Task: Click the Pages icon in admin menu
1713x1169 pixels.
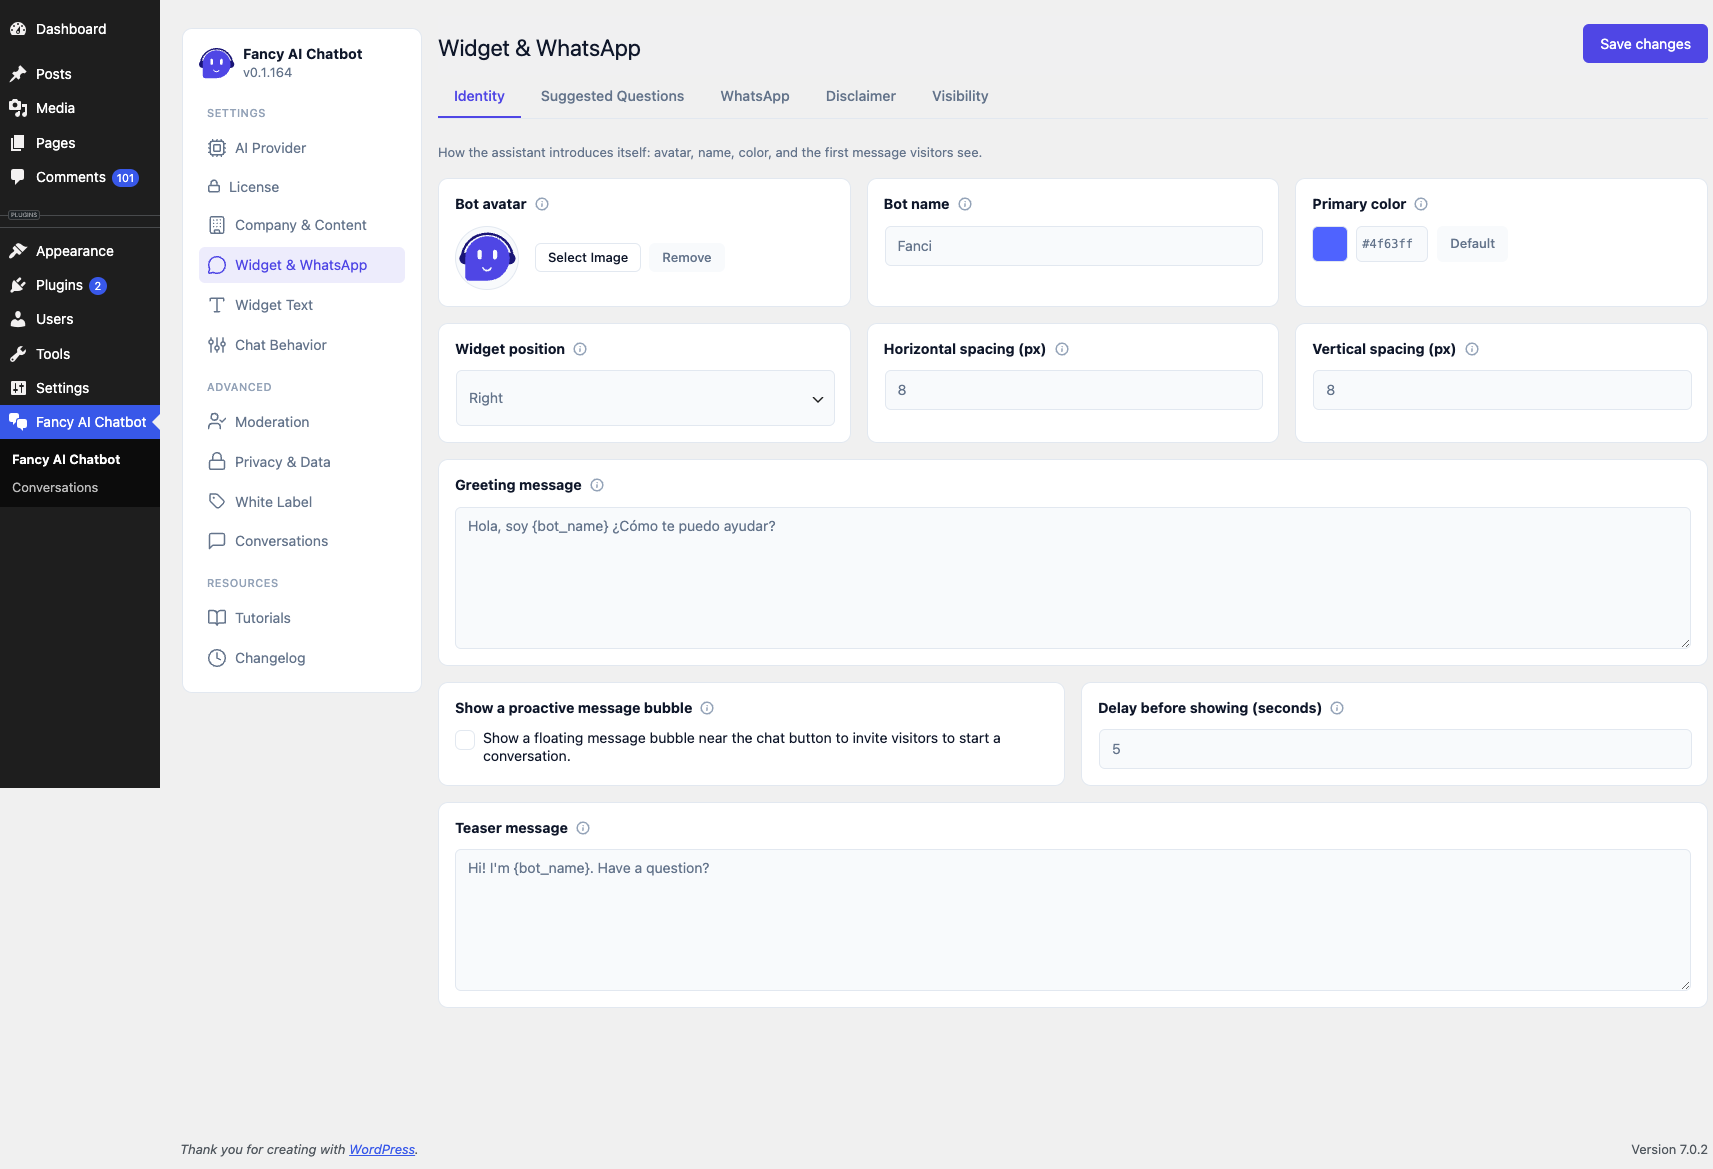Action: coord(18,143)
